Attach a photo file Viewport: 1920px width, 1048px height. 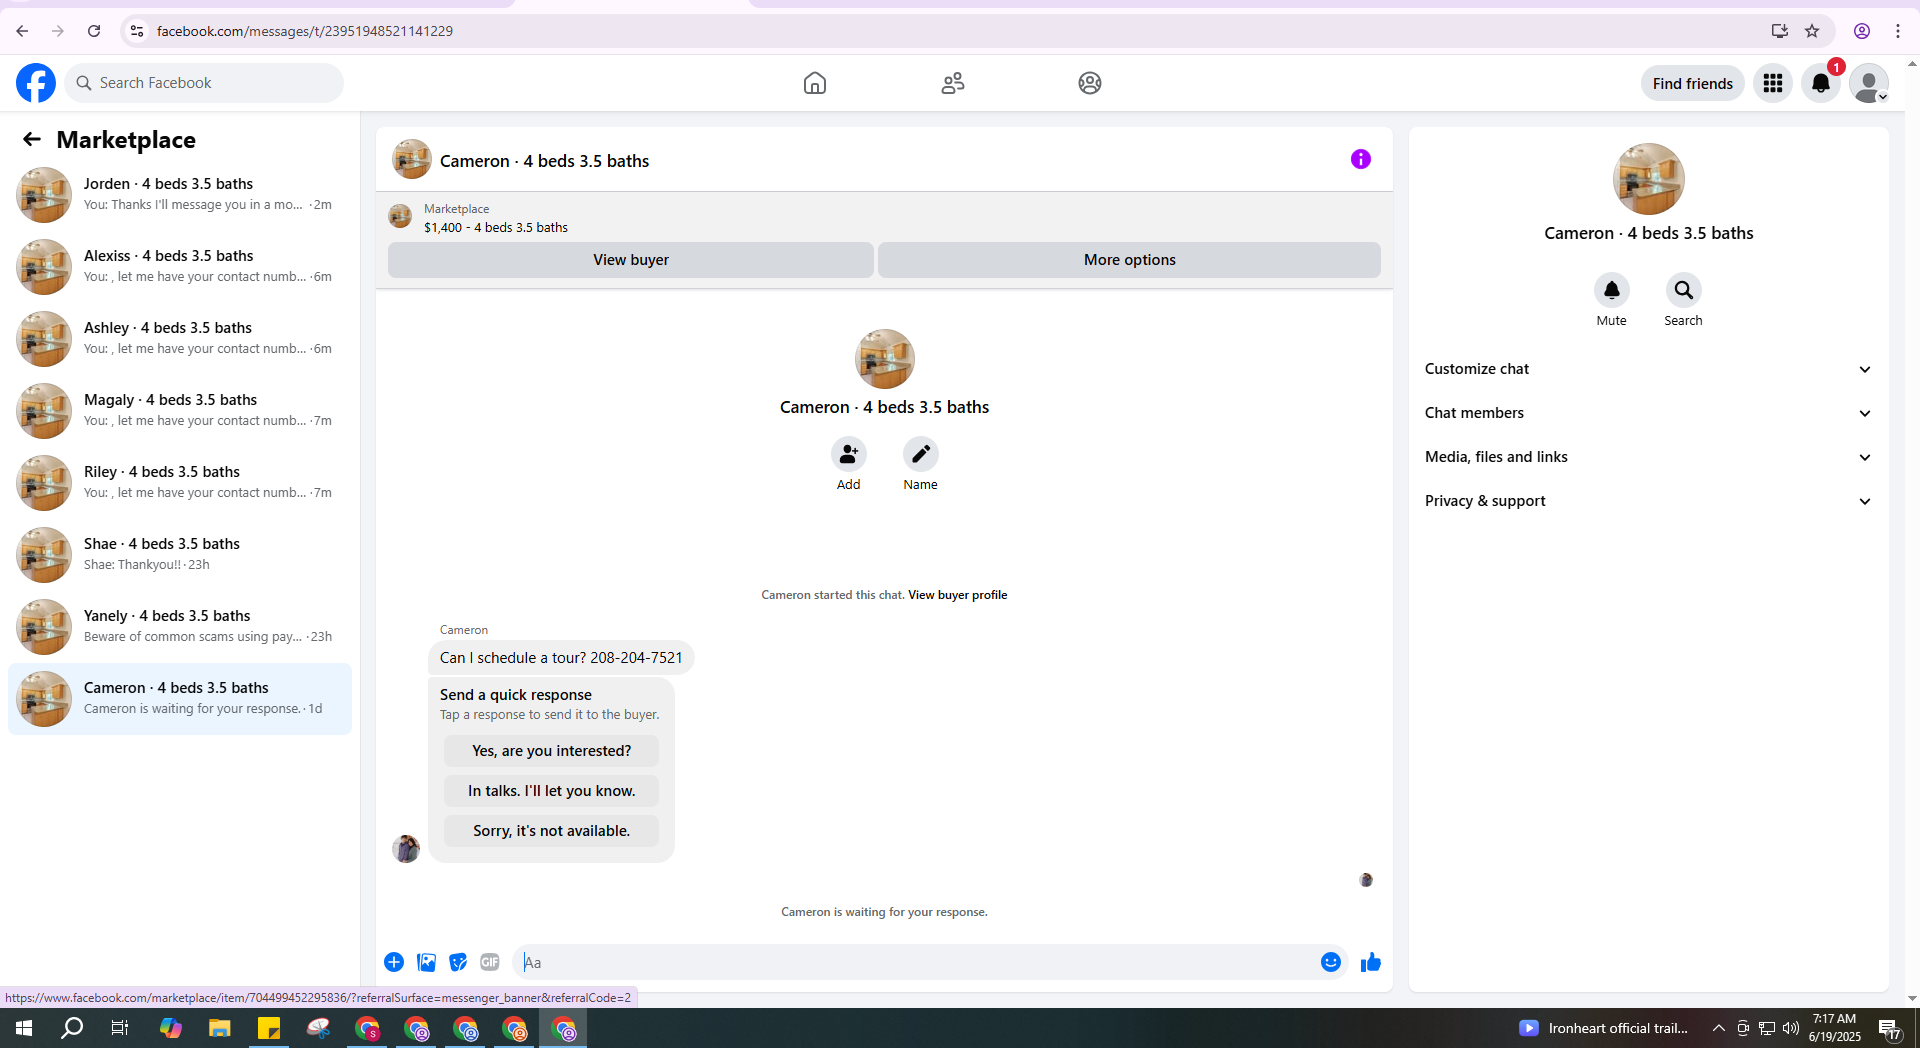pyautogui.click(x=426, y=962)
